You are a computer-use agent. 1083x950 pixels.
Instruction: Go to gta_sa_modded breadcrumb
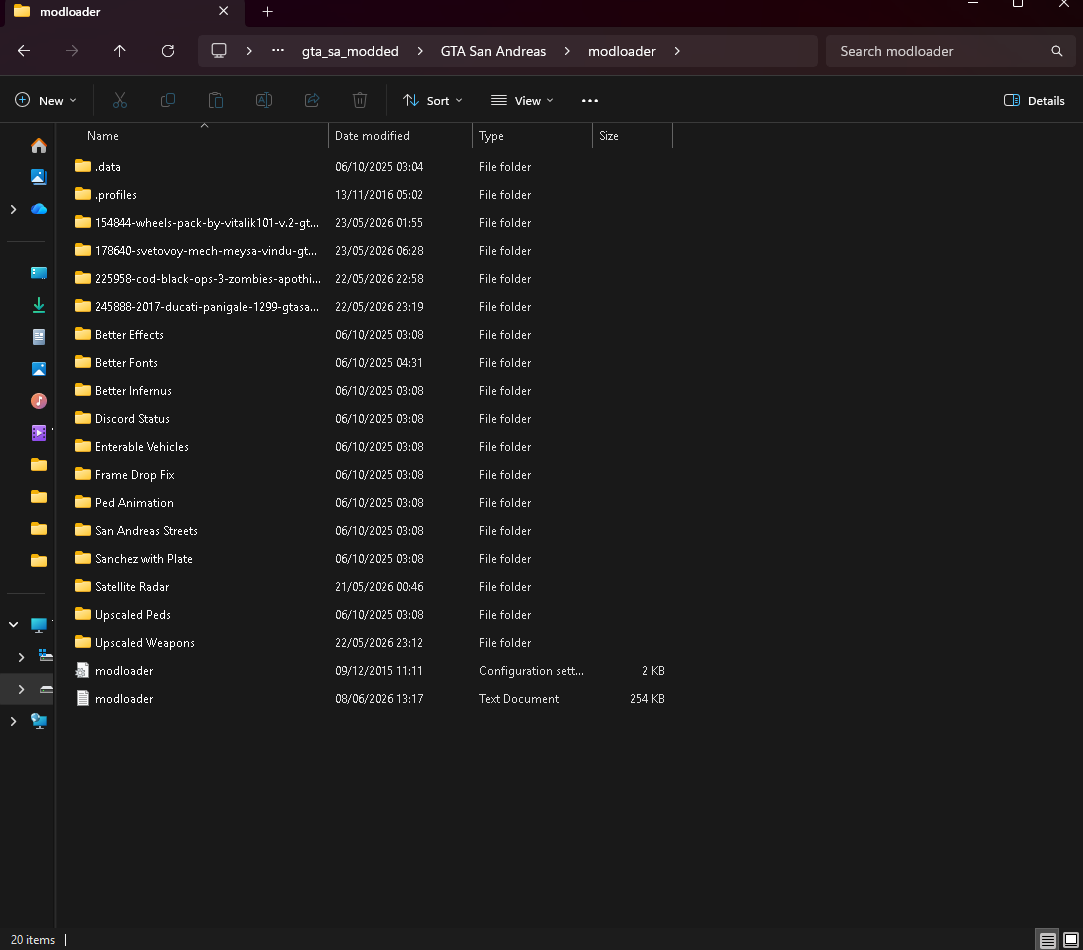[x=350, y=51]
